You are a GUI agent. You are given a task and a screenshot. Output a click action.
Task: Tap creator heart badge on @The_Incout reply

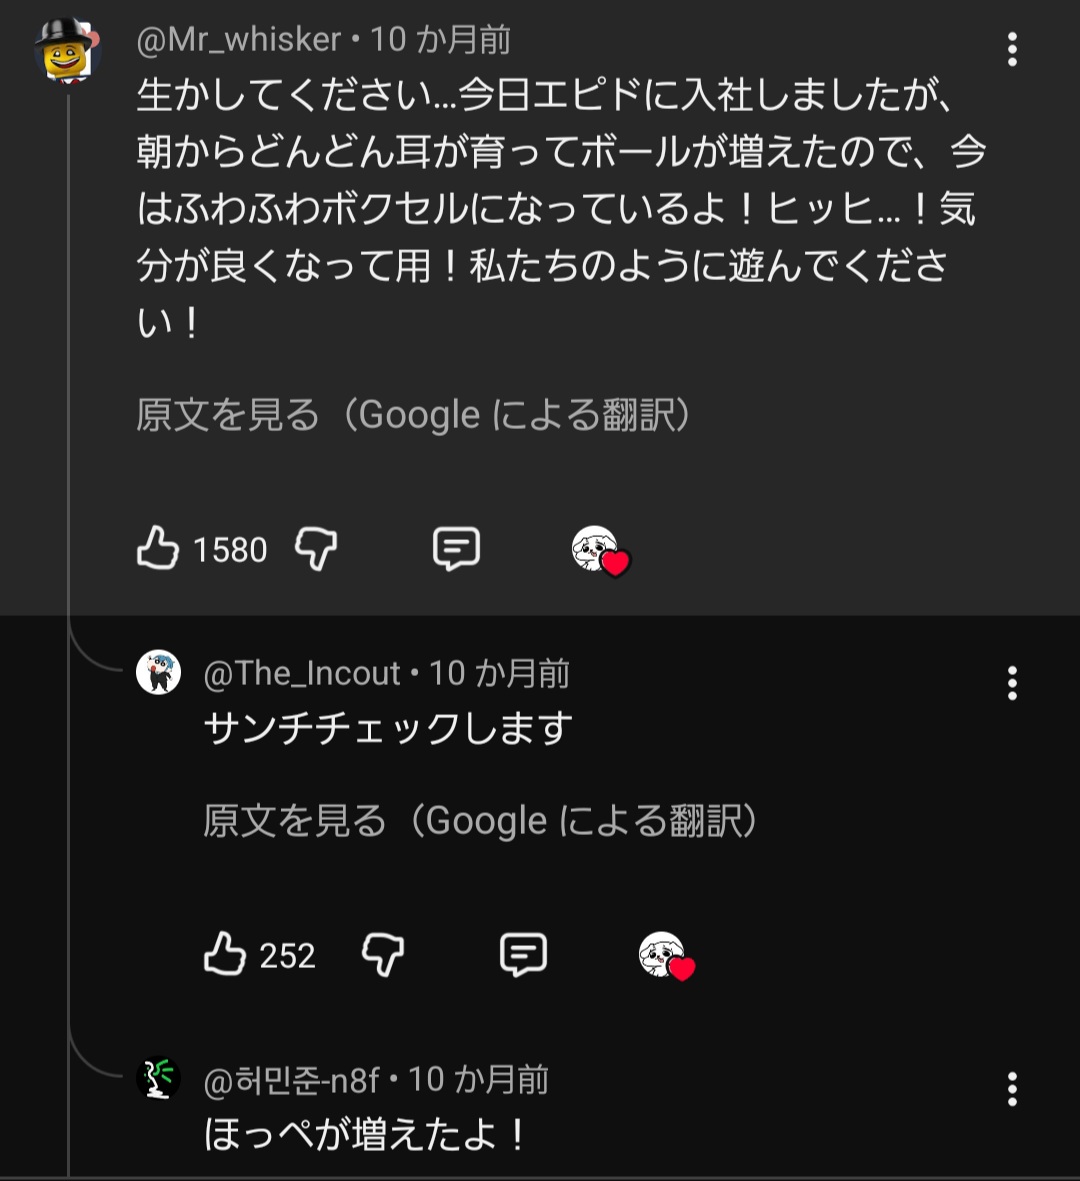pyautogui.click(x=667, y=956)
